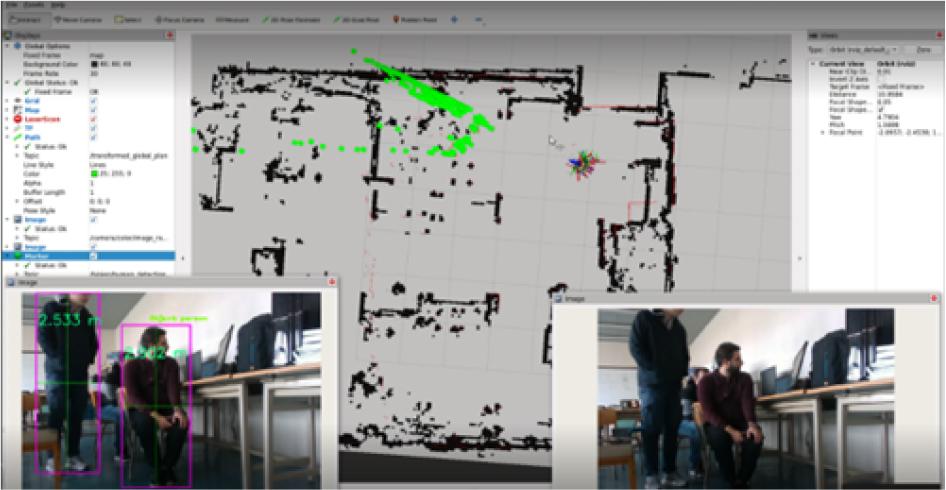Click the Focus Camera tool
The height and width of the screenshot is (490, 946).
tap(174, 19)
